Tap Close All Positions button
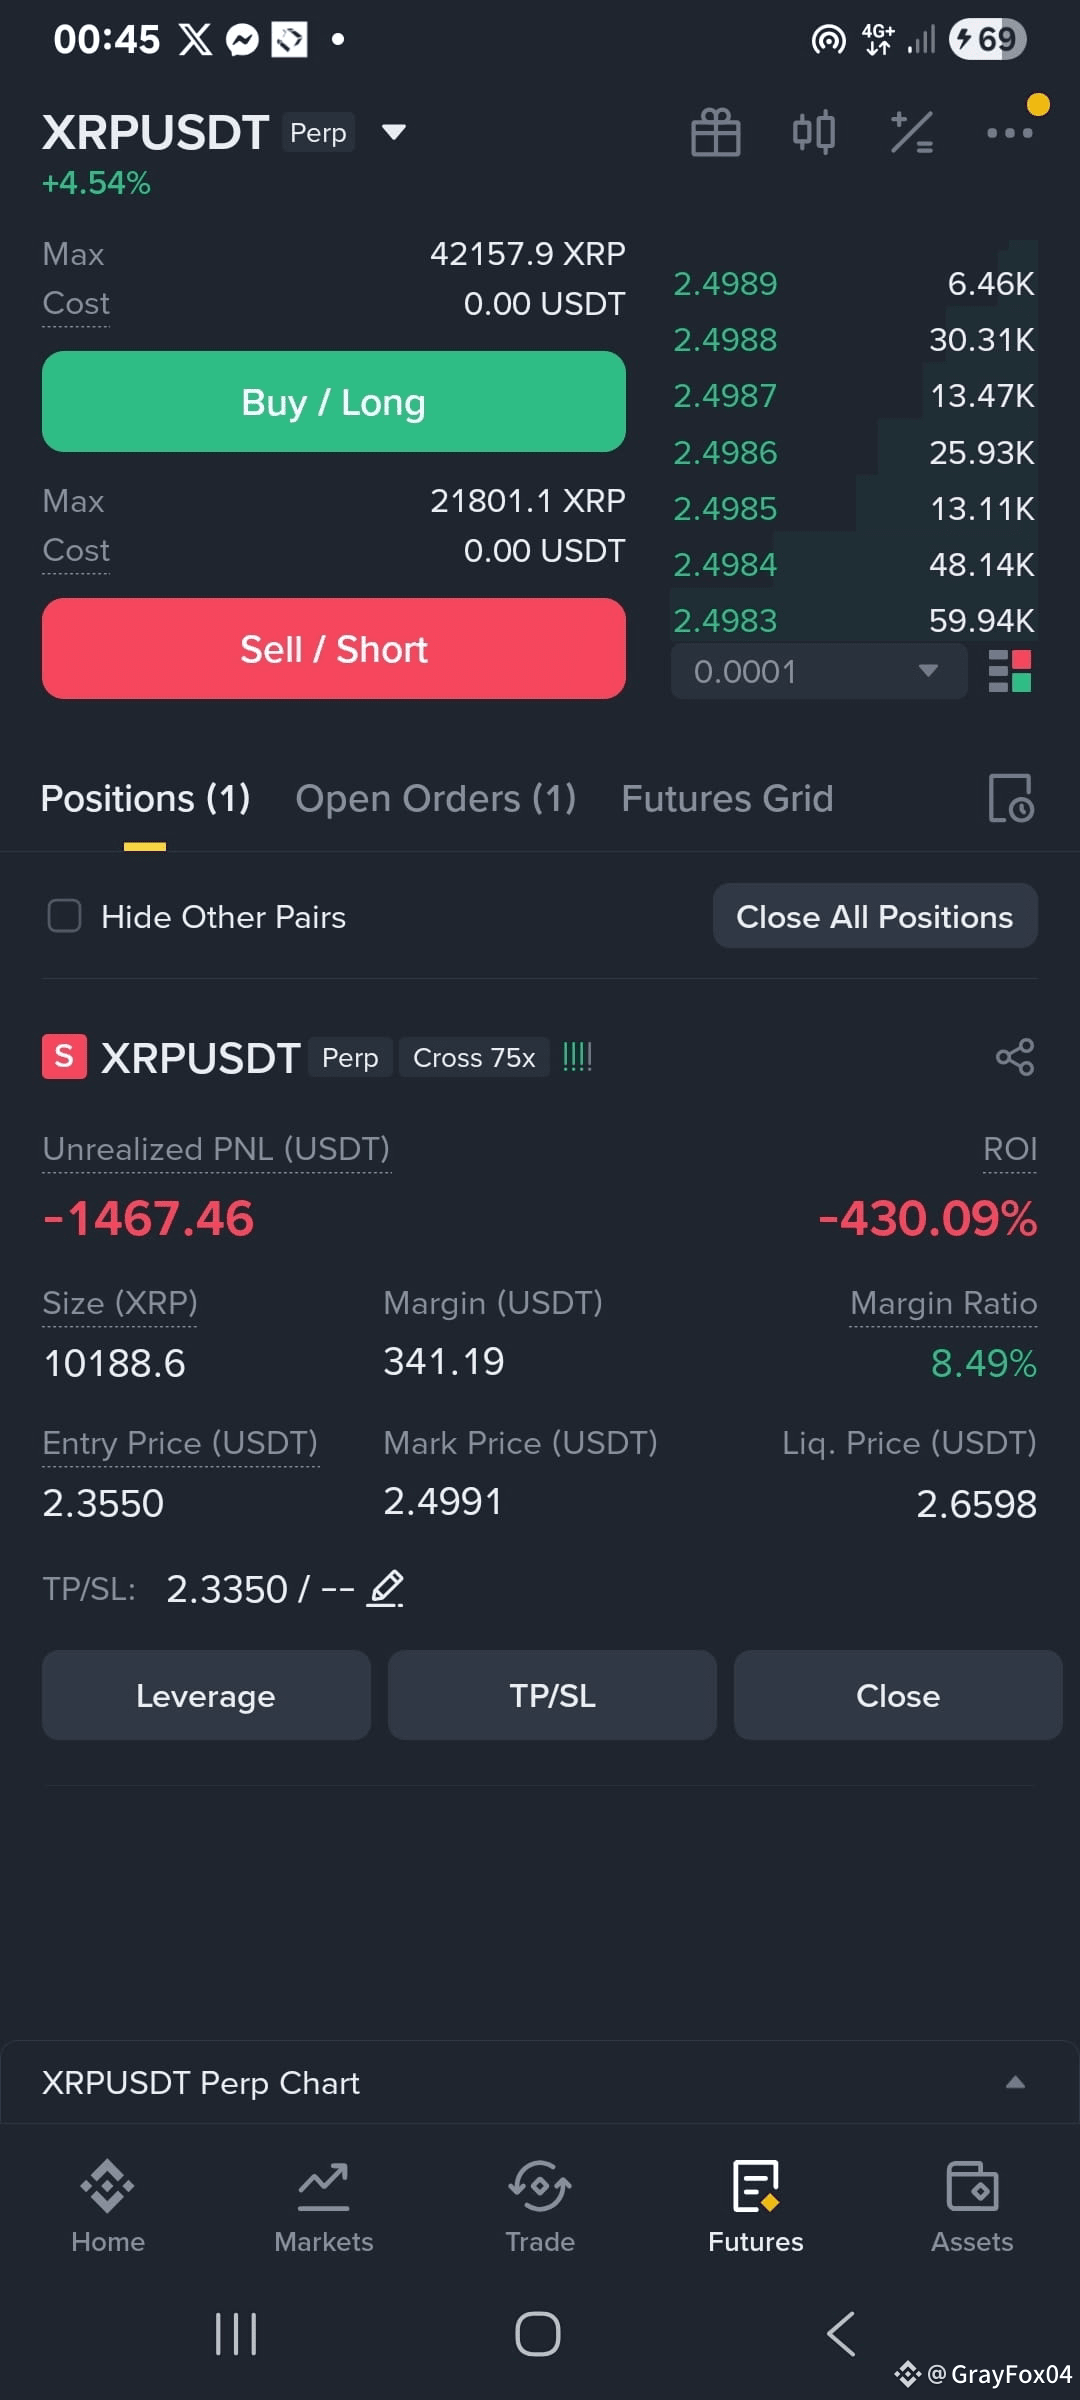Screen dimensions: 1080x2400 click(875, 916)
